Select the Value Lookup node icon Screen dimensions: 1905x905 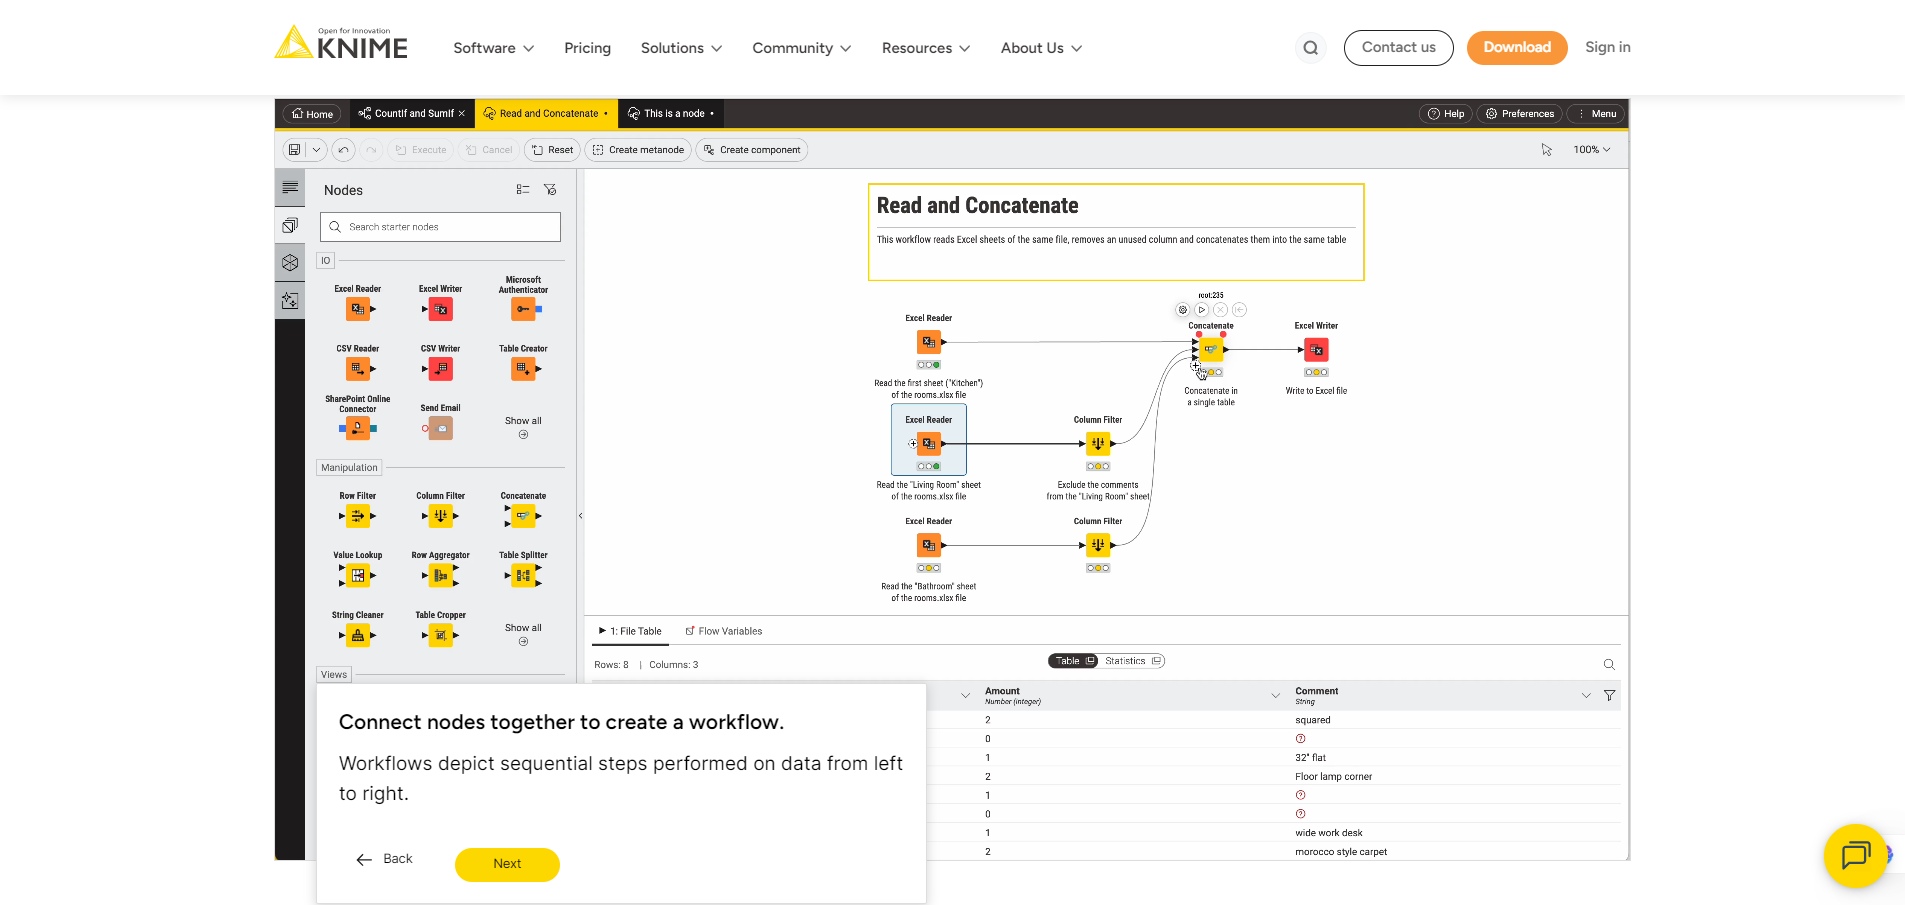point(358,575)
